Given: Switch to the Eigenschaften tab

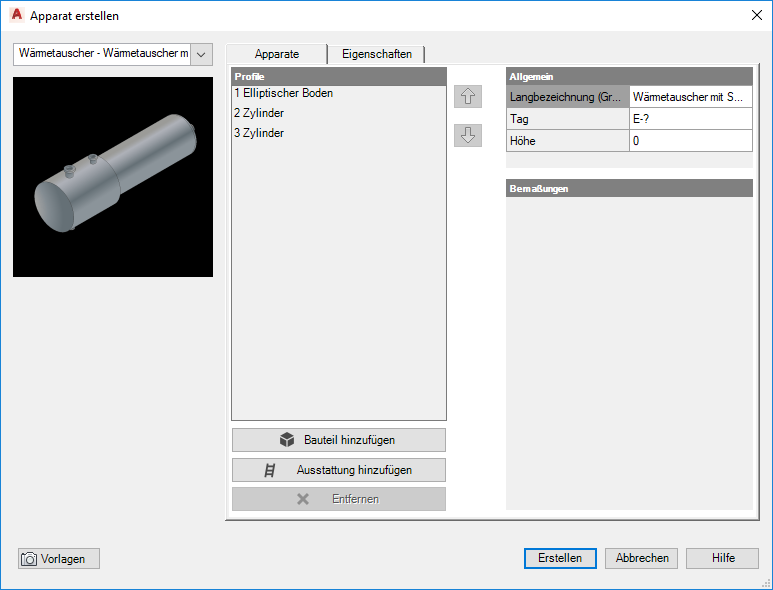Looking at the screenshot, I should [377, 54].
